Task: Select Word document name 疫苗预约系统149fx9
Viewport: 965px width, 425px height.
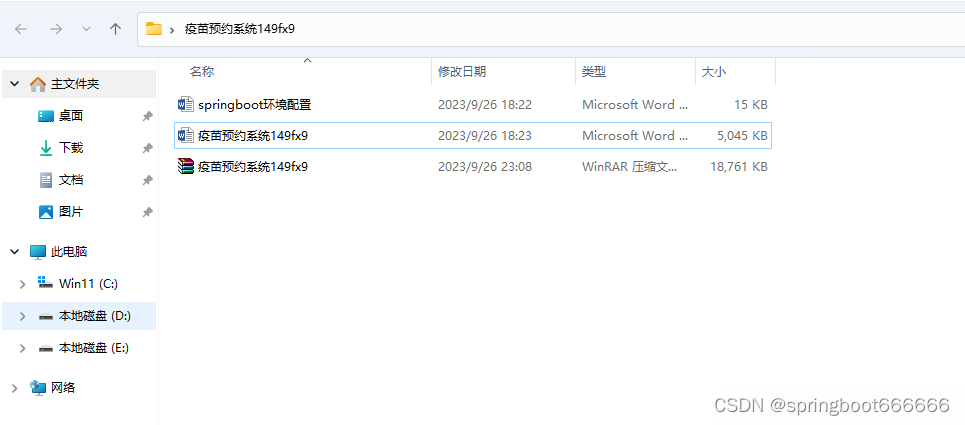Action: pos(253,135)
